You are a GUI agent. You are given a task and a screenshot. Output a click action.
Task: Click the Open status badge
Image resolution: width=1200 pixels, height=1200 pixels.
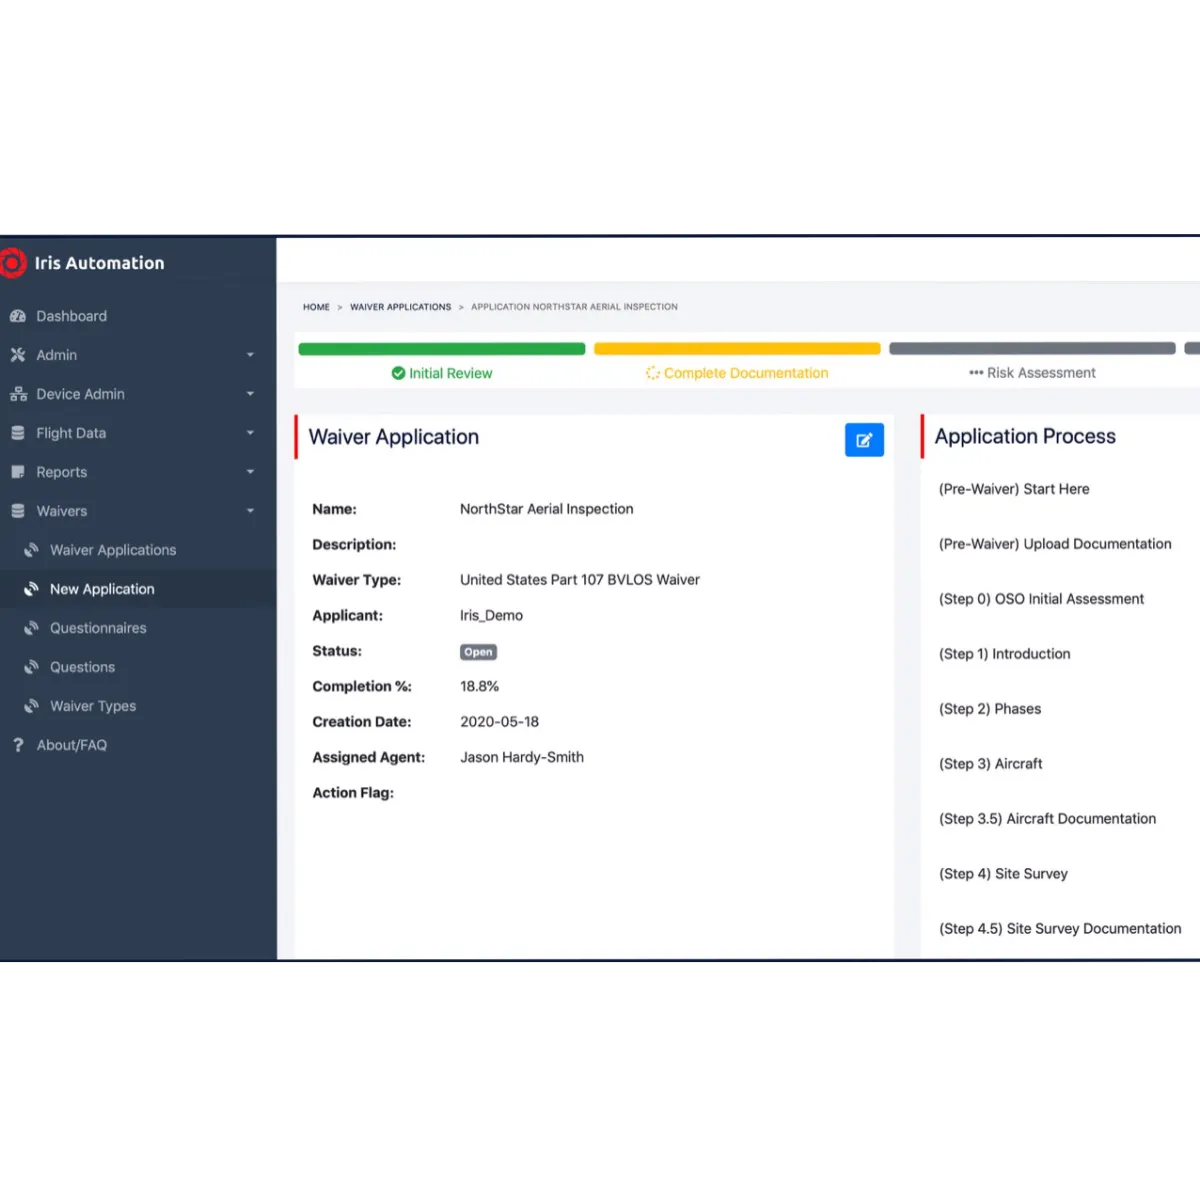pyautogui.click(x=478, y=652)
